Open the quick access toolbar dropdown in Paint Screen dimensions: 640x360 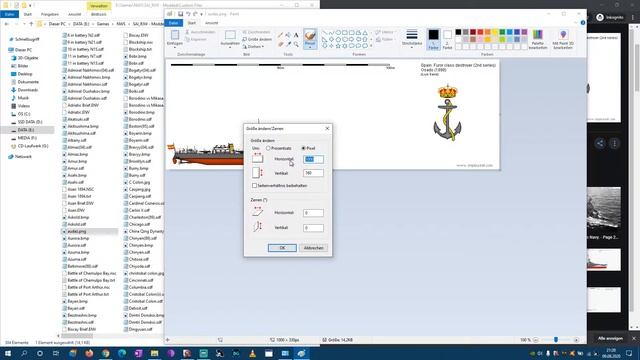(x=202, y=14)
